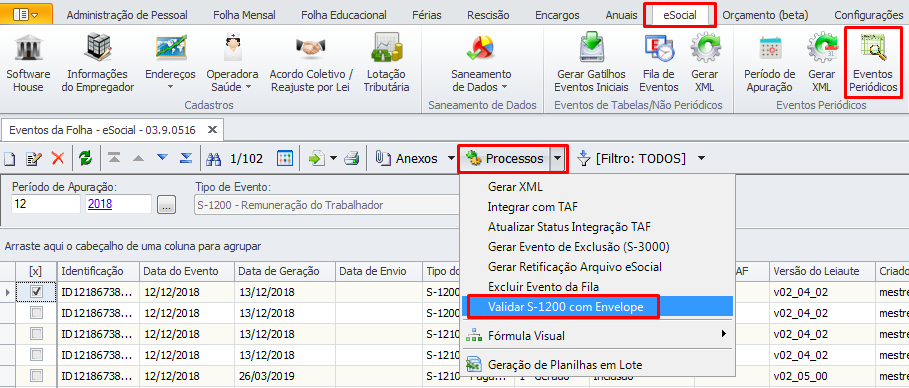909x388 pixels.
Task: Switch to Folha Educacional tab
Action: [x=344, y=15]
